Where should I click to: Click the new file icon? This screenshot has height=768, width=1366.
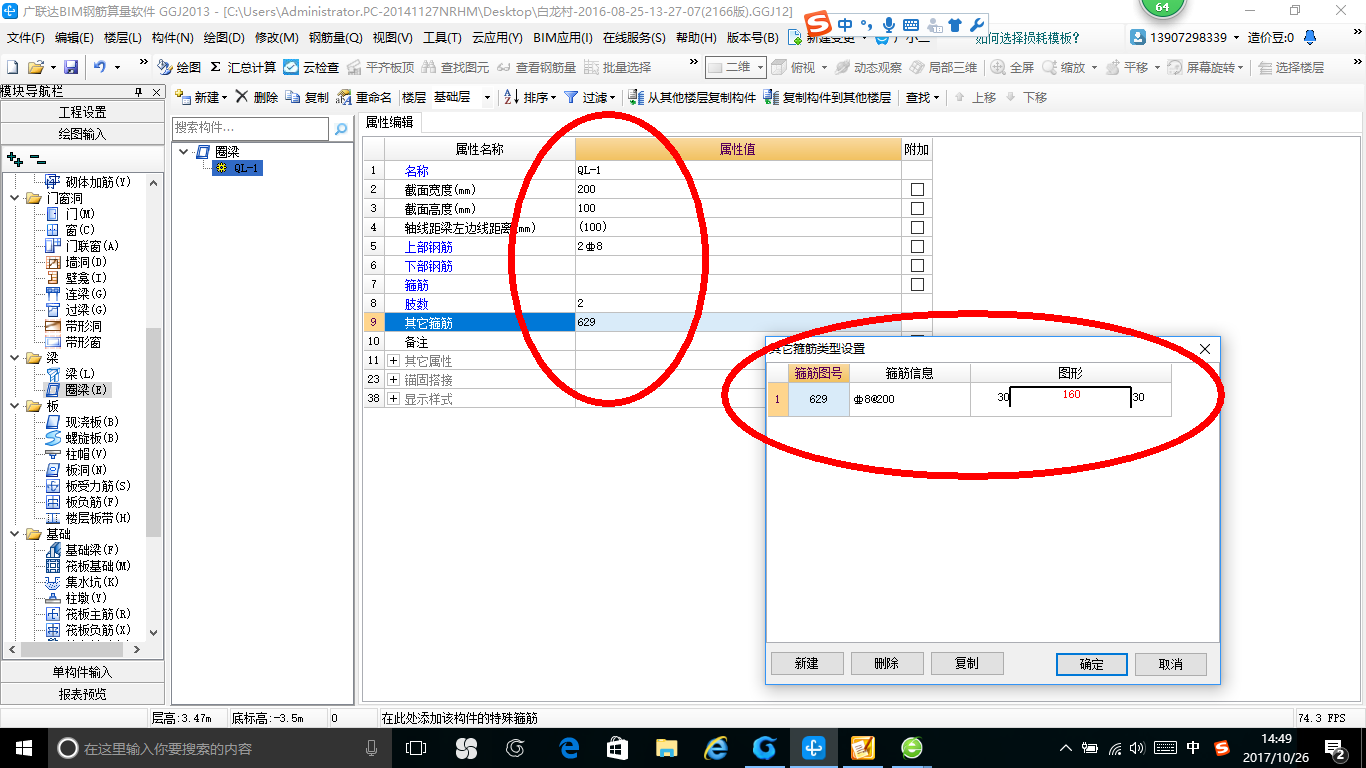12,67
